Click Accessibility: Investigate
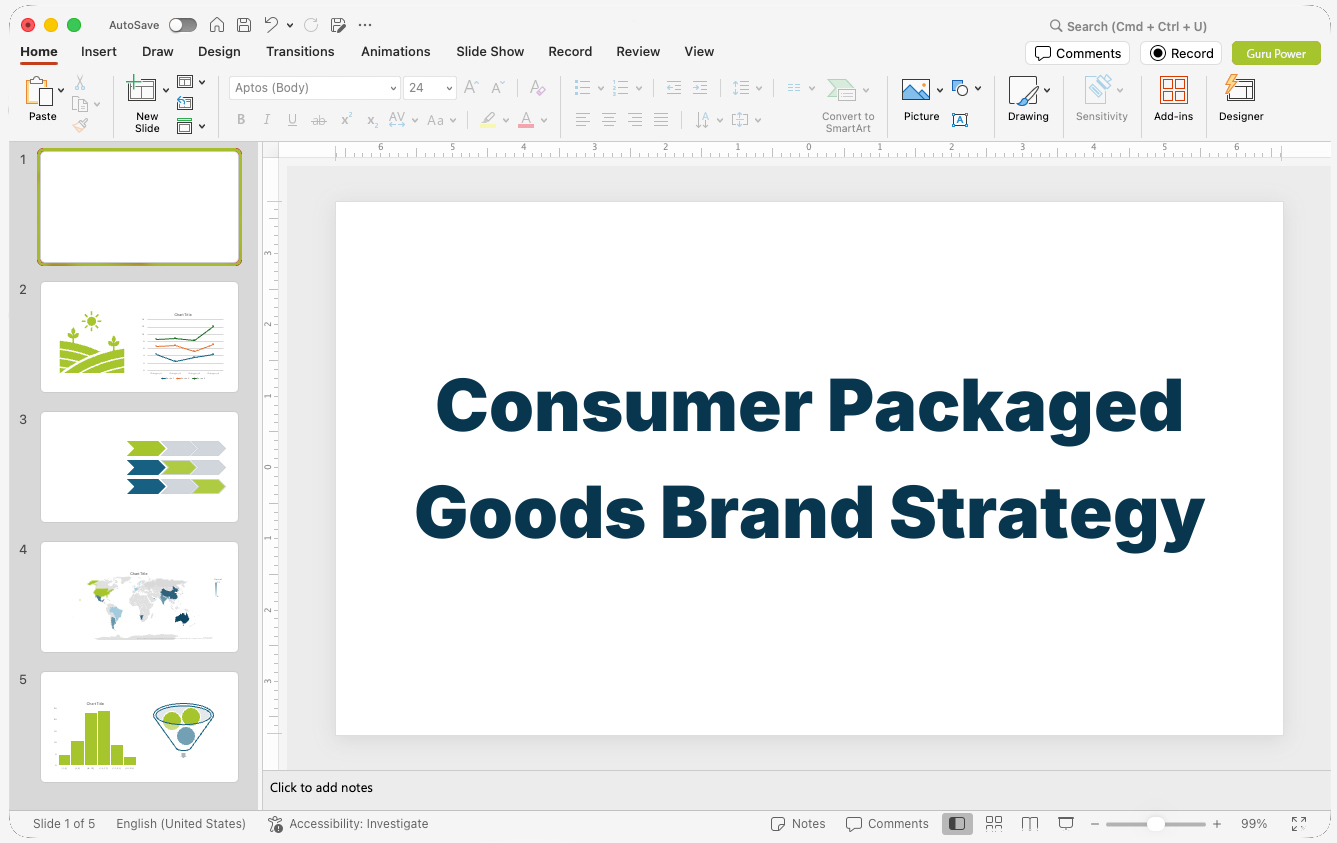Screen dimensions: 1337x843 348,824
